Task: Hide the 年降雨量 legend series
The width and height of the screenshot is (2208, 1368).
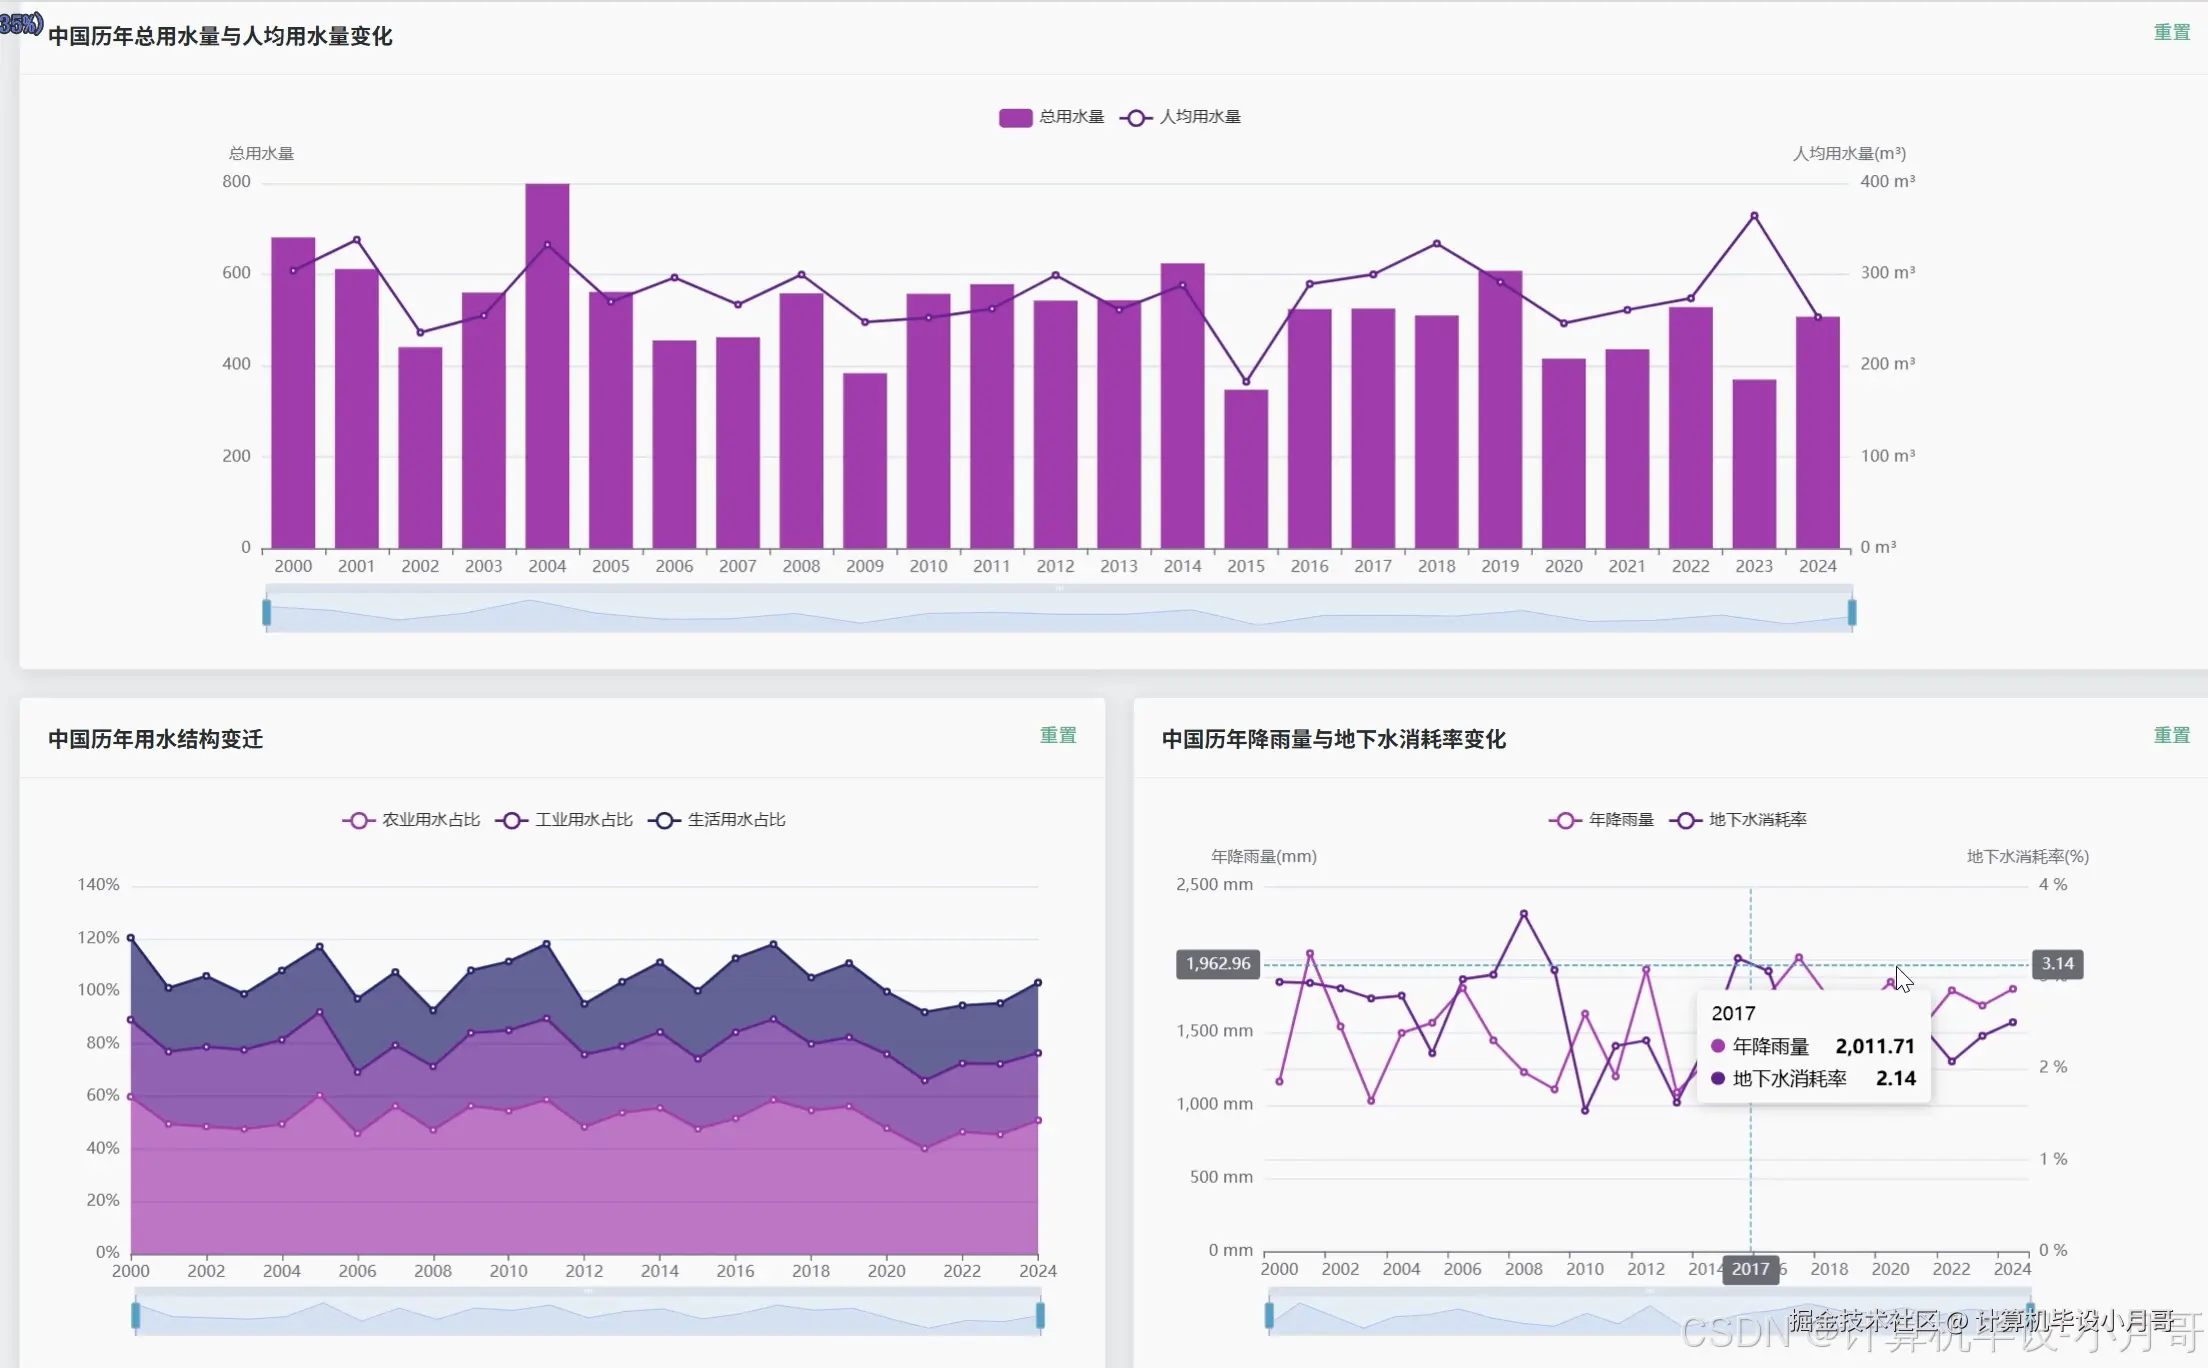Action: pyautogui.click(x=1601, y=820)
